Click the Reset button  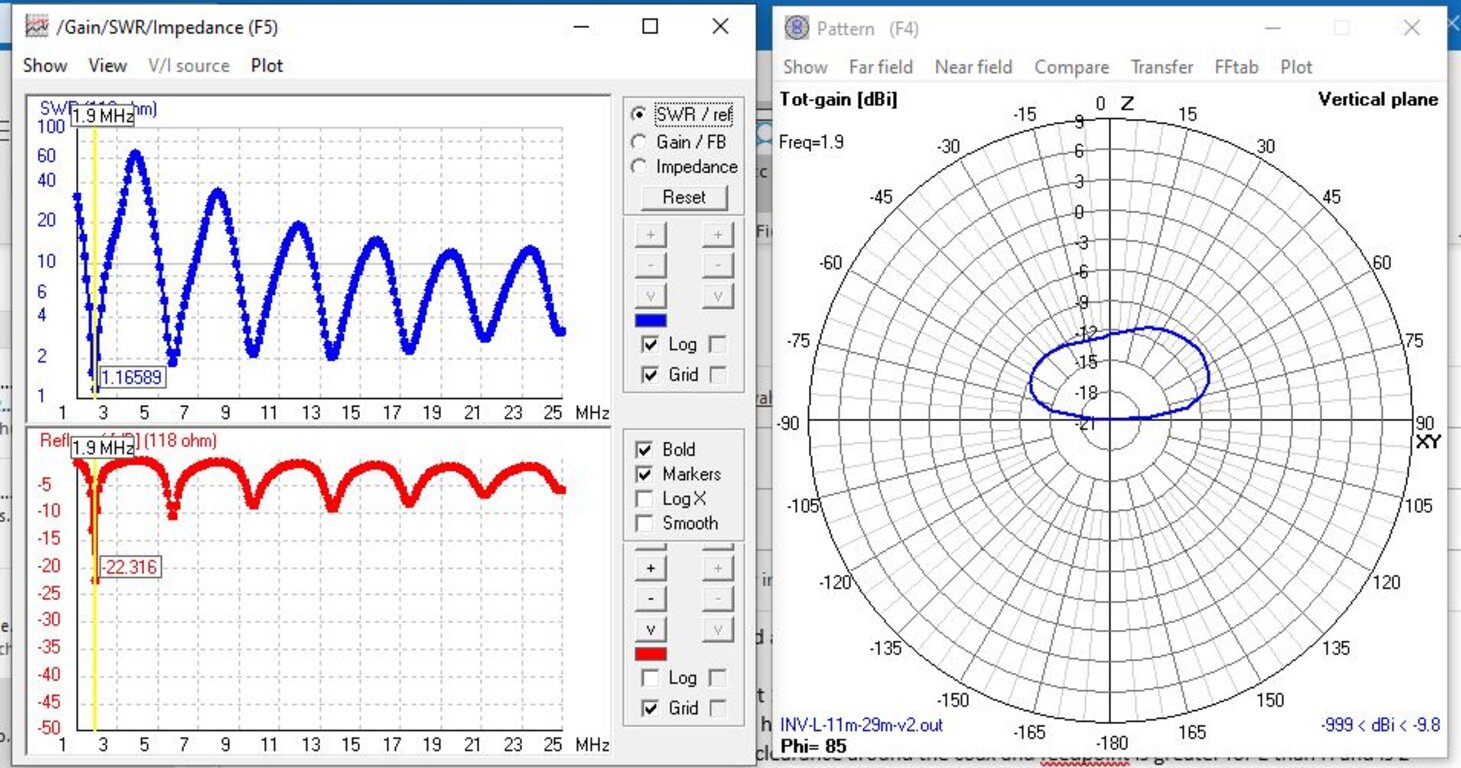(684, 197)
